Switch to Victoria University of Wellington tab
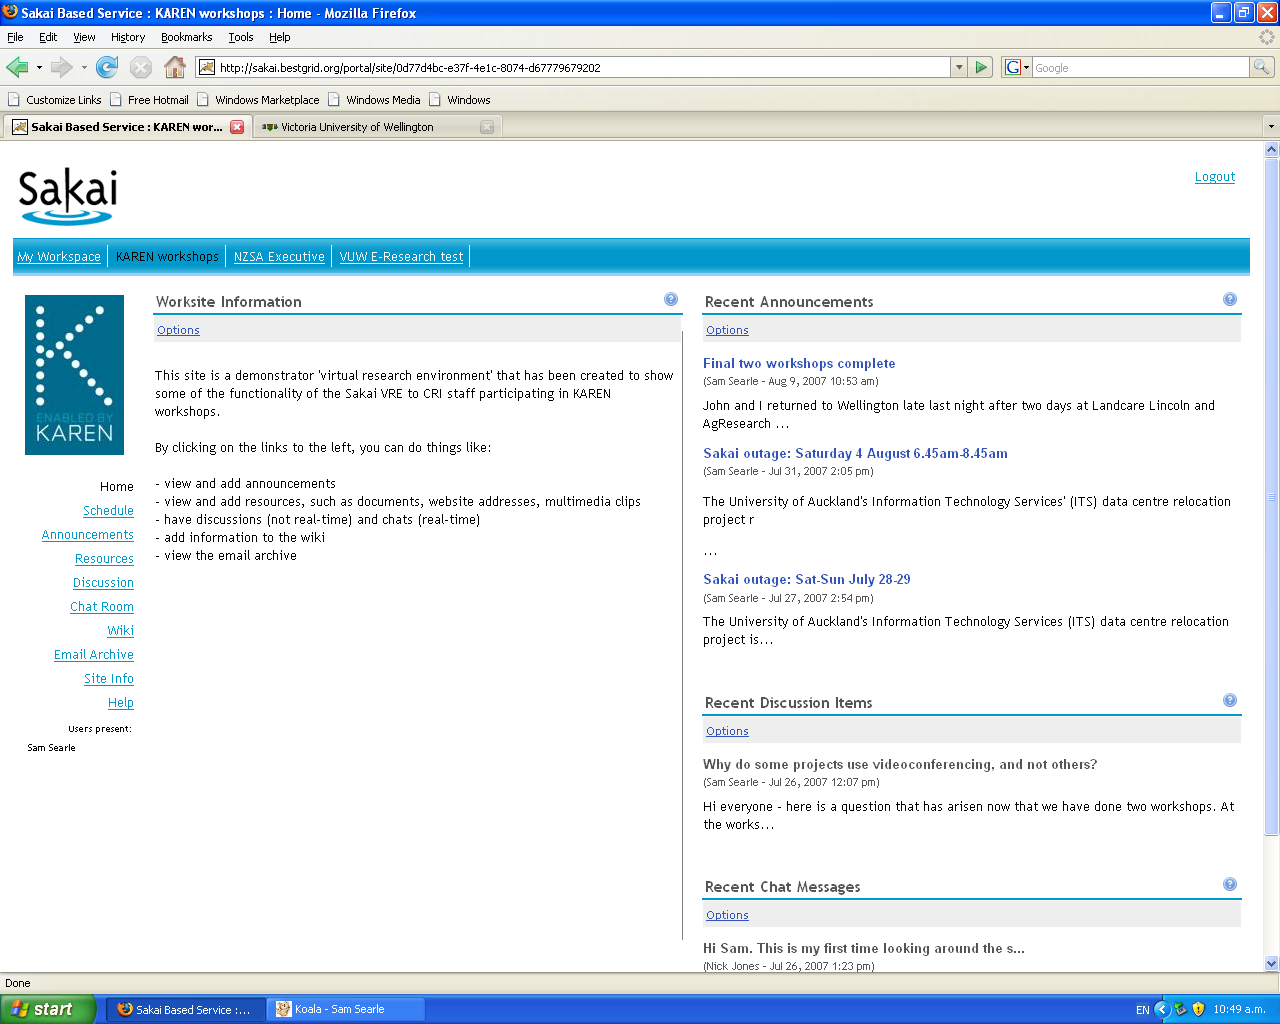1280x1024 pixels. (357, 127)
